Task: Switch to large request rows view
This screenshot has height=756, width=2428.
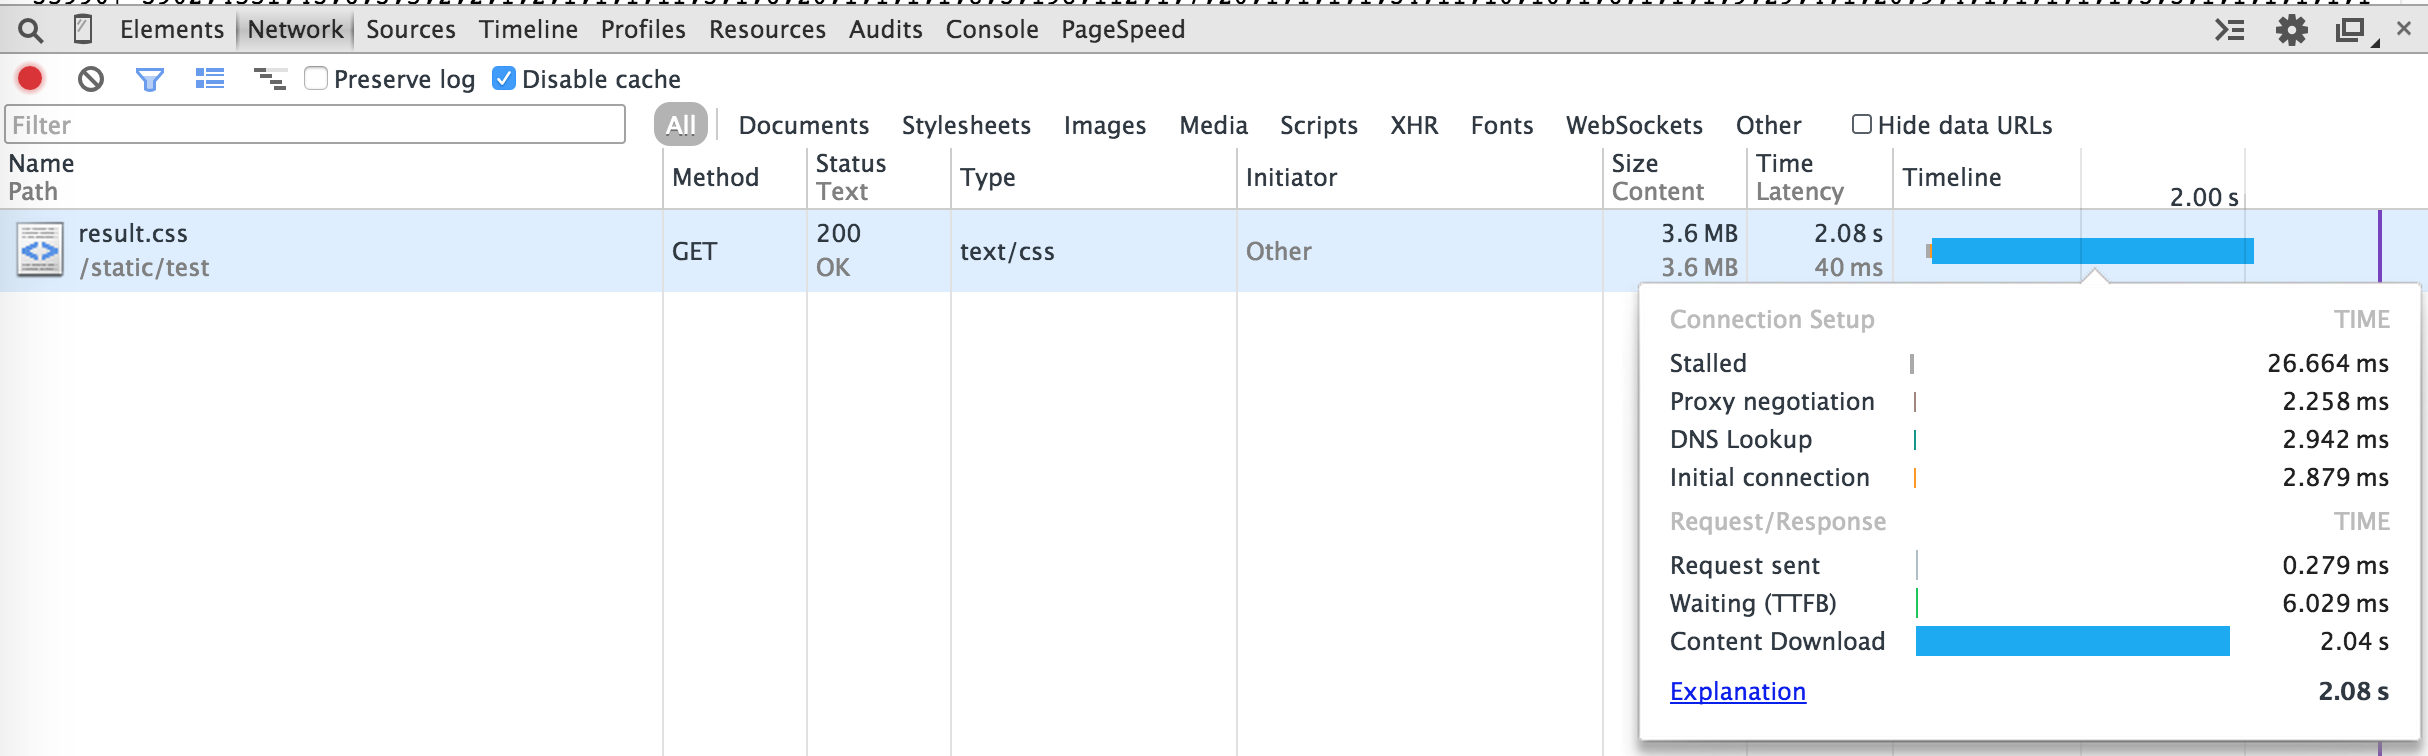Action: coord(210,78)
